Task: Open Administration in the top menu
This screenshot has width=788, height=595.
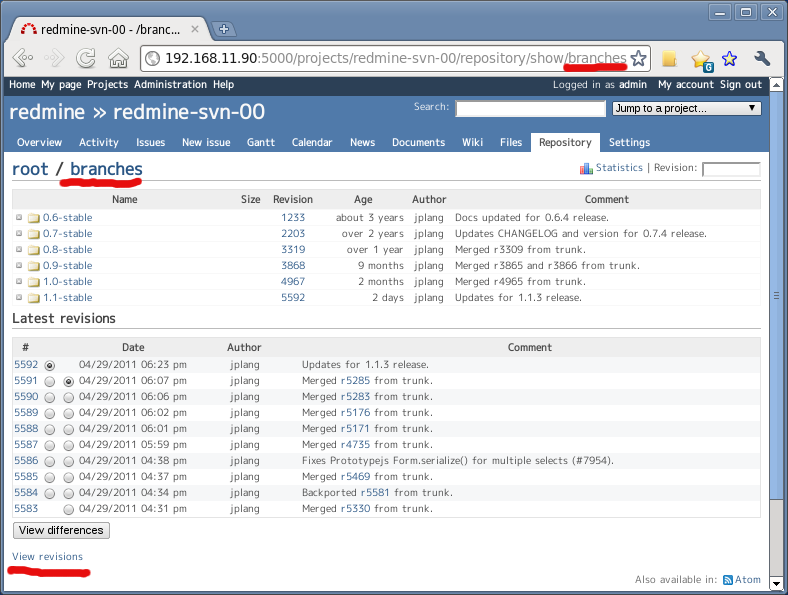Action: point(170,84)
